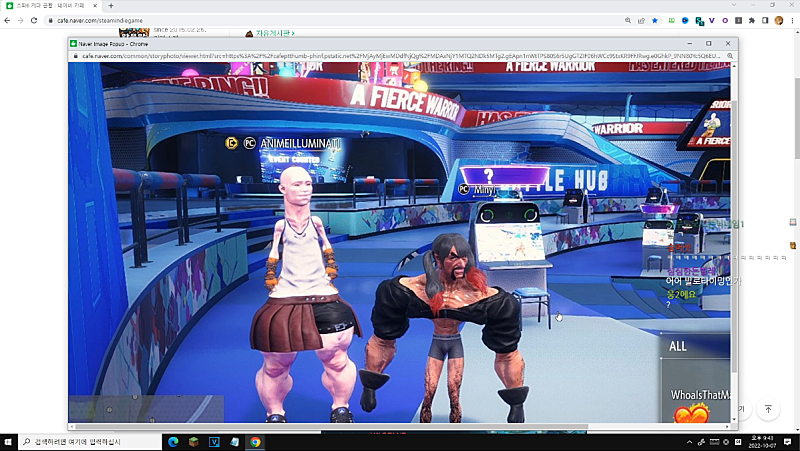This screenshot has width=800, height=451.
Task: Open the Extensions puzzle piece menu
Action: pyautogui.click(x=752, y=20)
